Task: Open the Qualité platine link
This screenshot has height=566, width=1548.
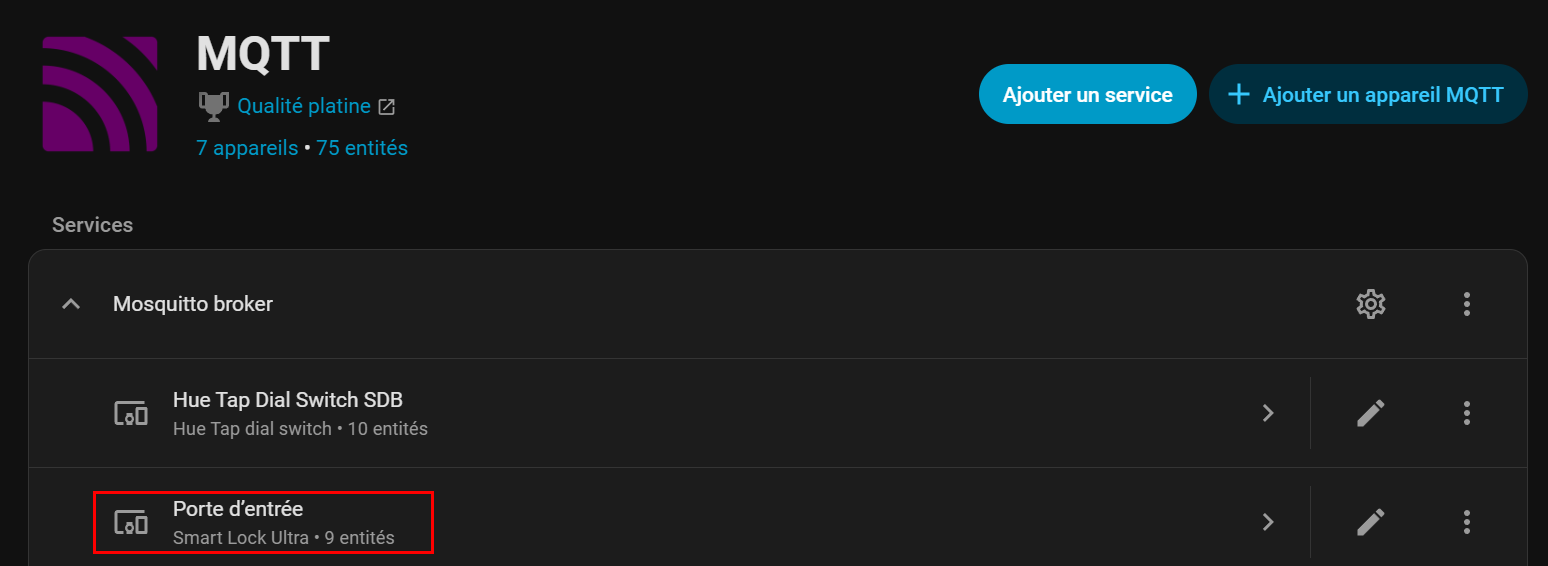Action: coord(304,106)
